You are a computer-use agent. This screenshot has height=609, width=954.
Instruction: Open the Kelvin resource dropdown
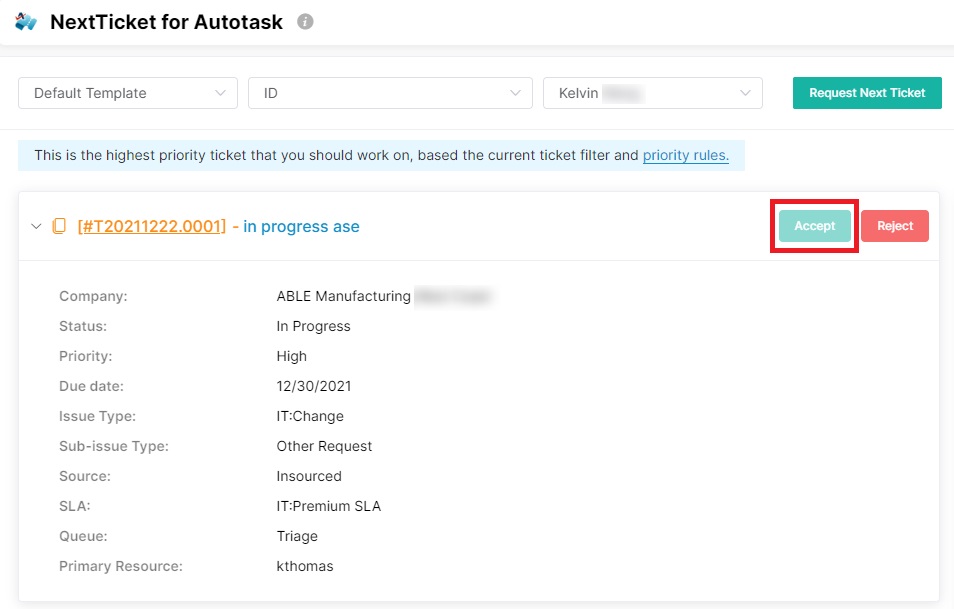click(652, 93)
